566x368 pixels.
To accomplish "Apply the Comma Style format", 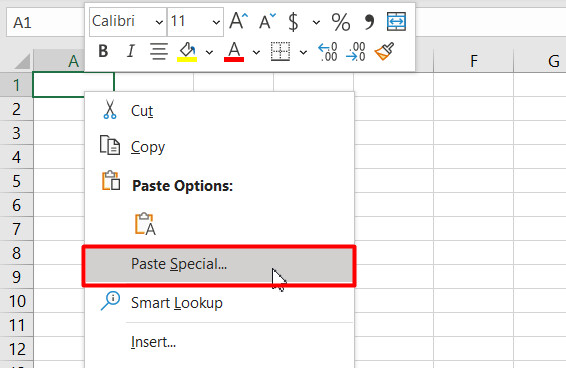I will tap(369, 22).
